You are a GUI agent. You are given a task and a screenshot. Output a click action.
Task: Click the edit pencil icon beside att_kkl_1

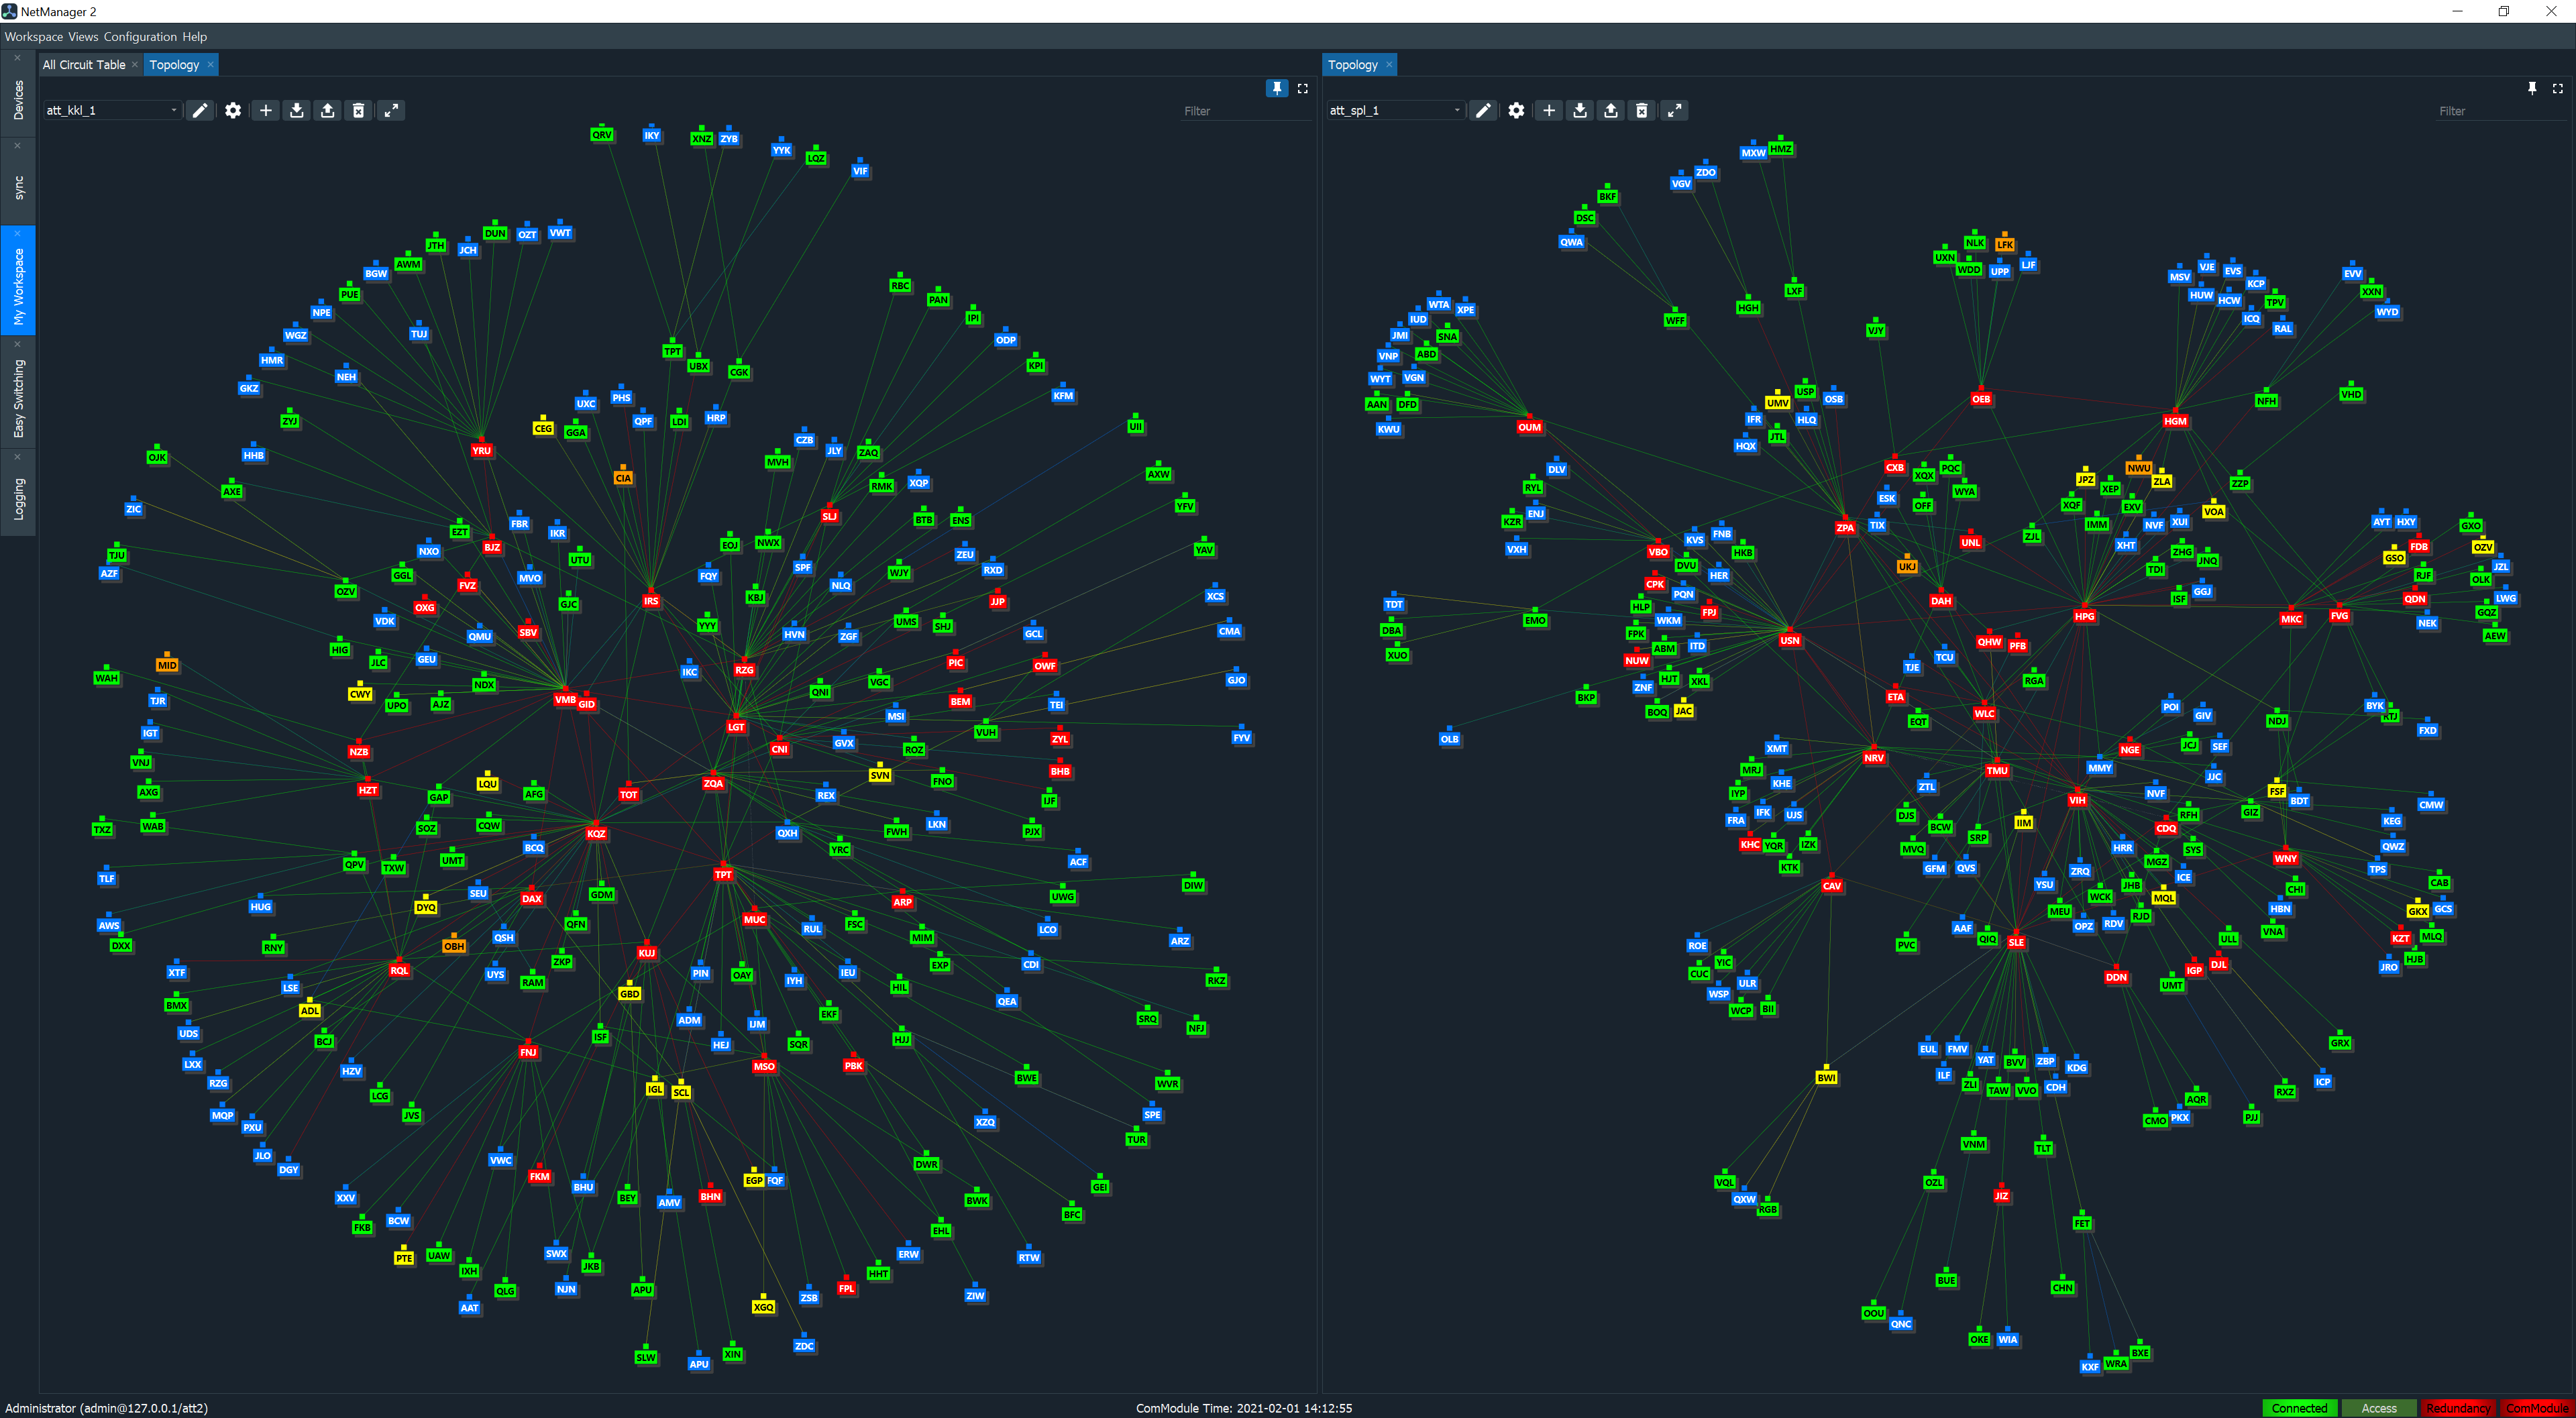click(200, 111)
